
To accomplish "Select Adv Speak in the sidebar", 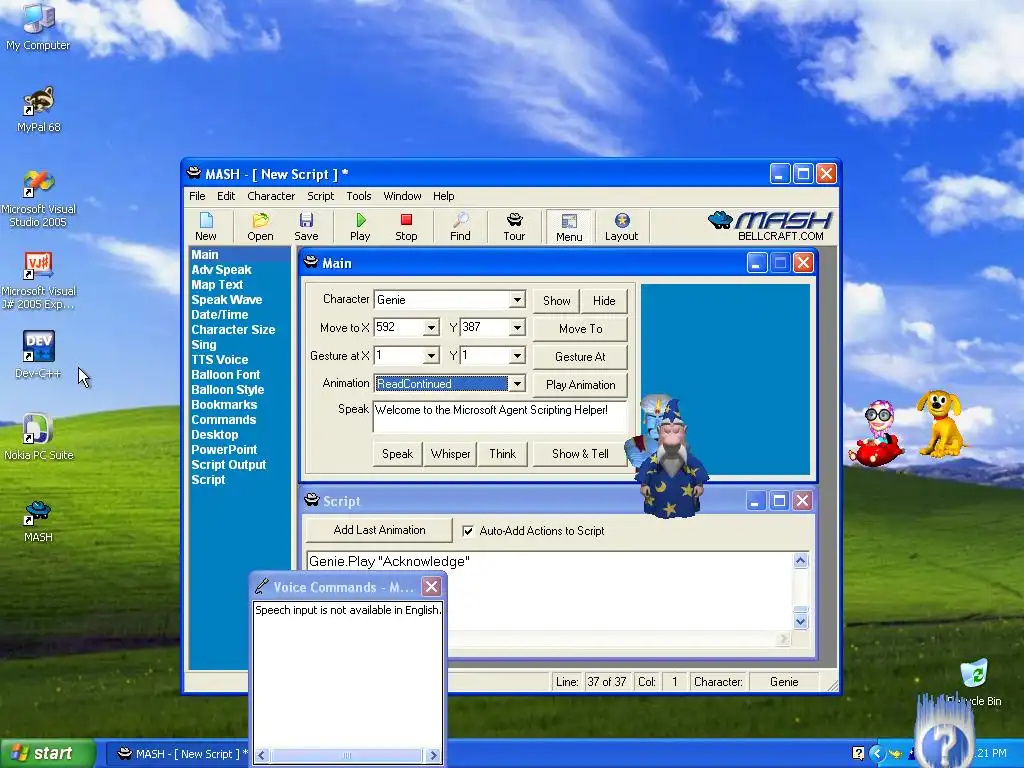I will [221, 270].
